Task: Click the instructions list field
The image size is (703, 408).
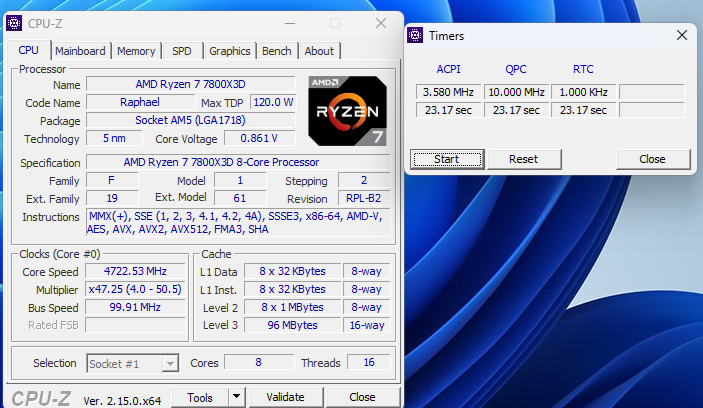Action: (238, 222)
